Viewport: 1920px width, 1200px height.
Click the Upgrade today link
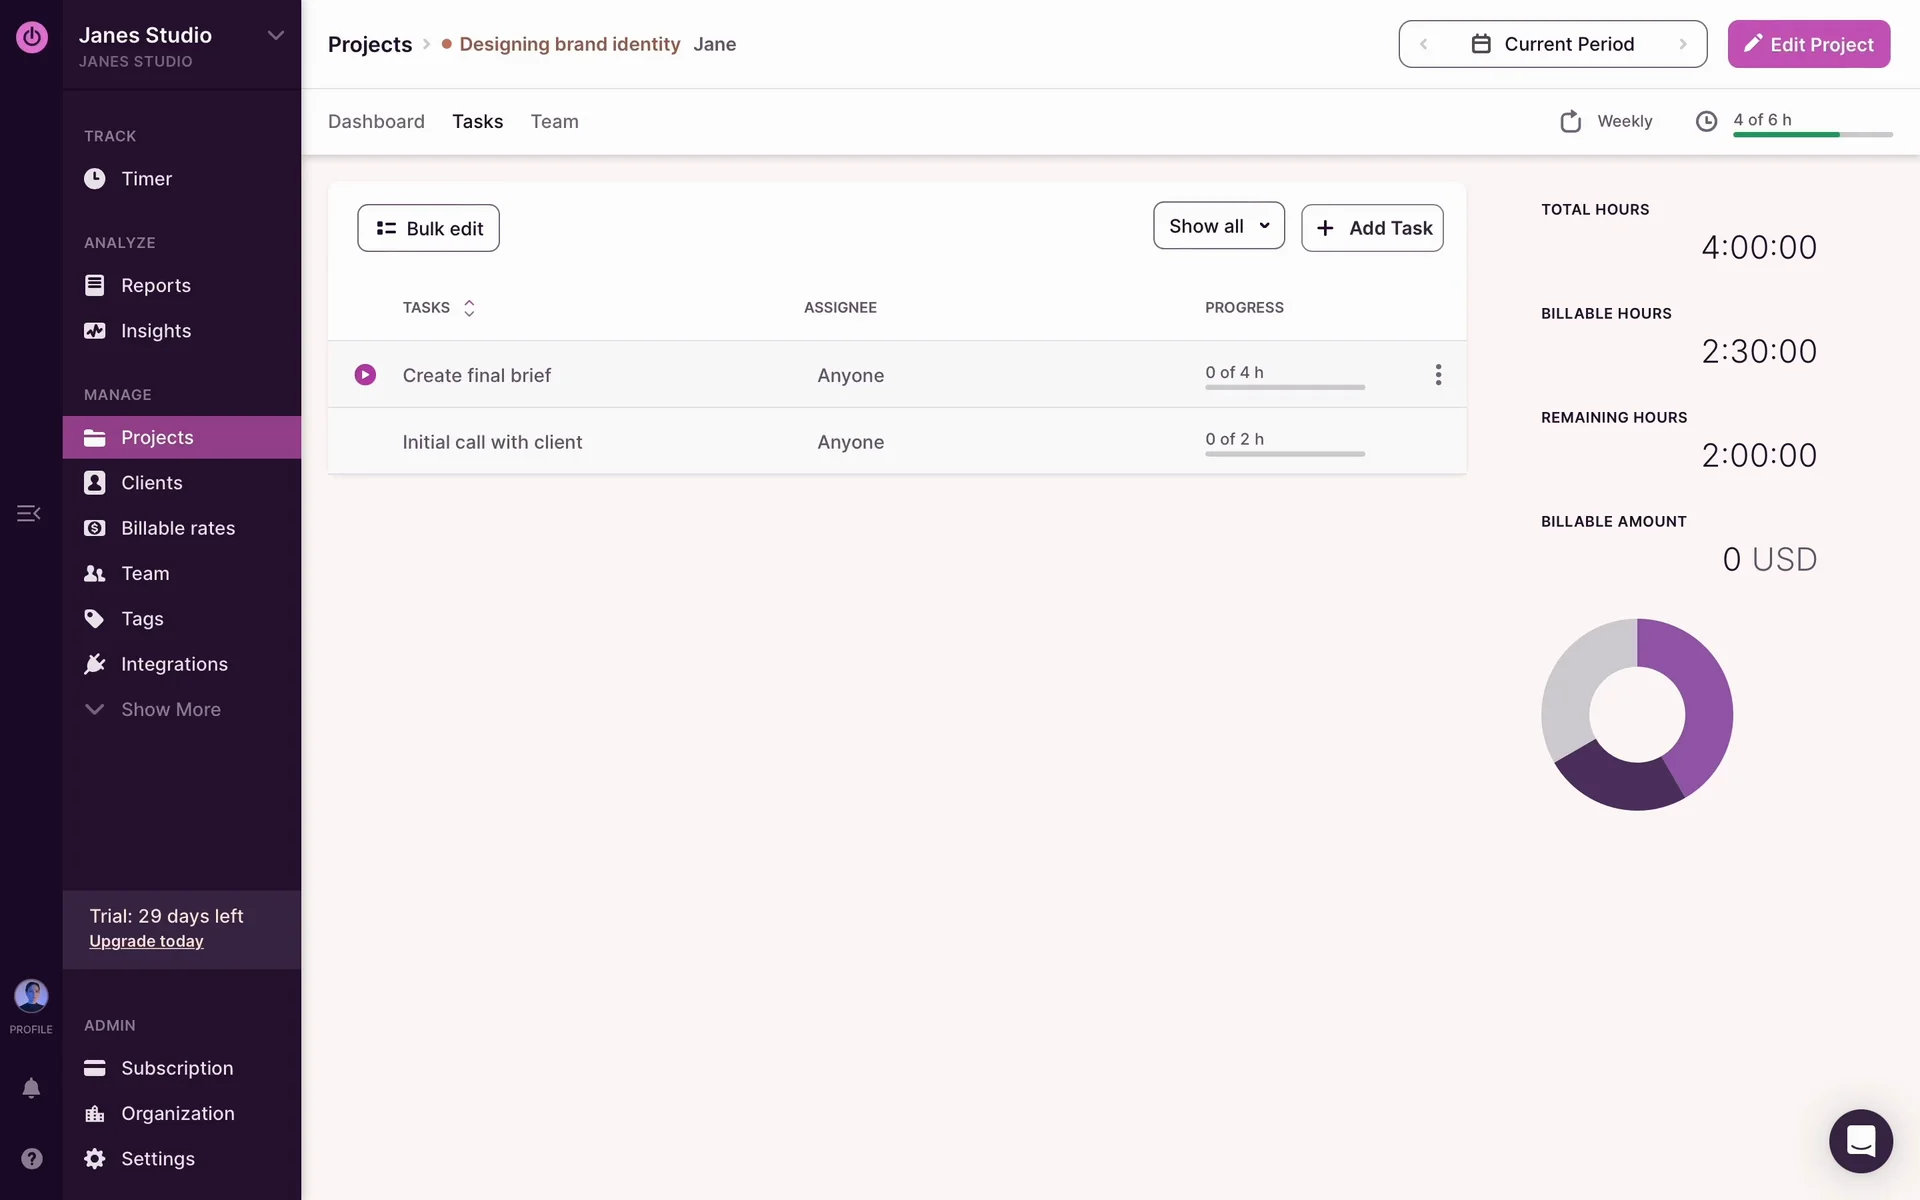(146, 941)
